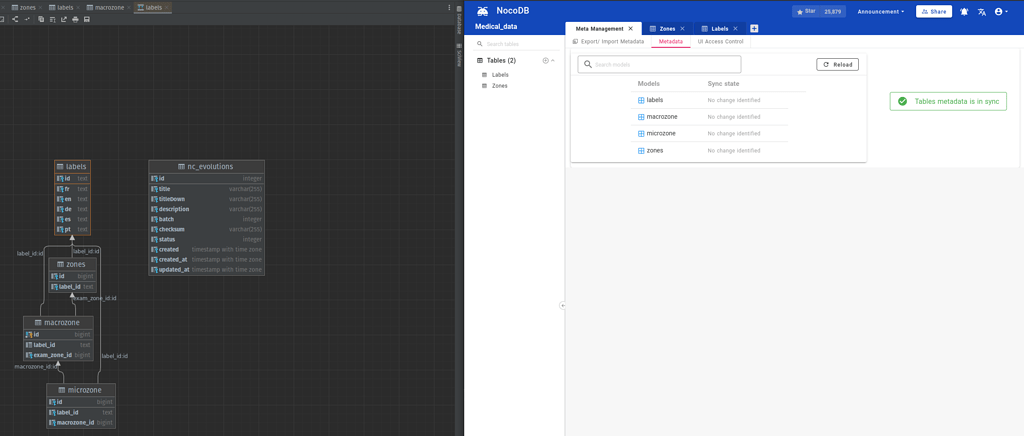
Task: Click the Share button
Action: (933, 12)
